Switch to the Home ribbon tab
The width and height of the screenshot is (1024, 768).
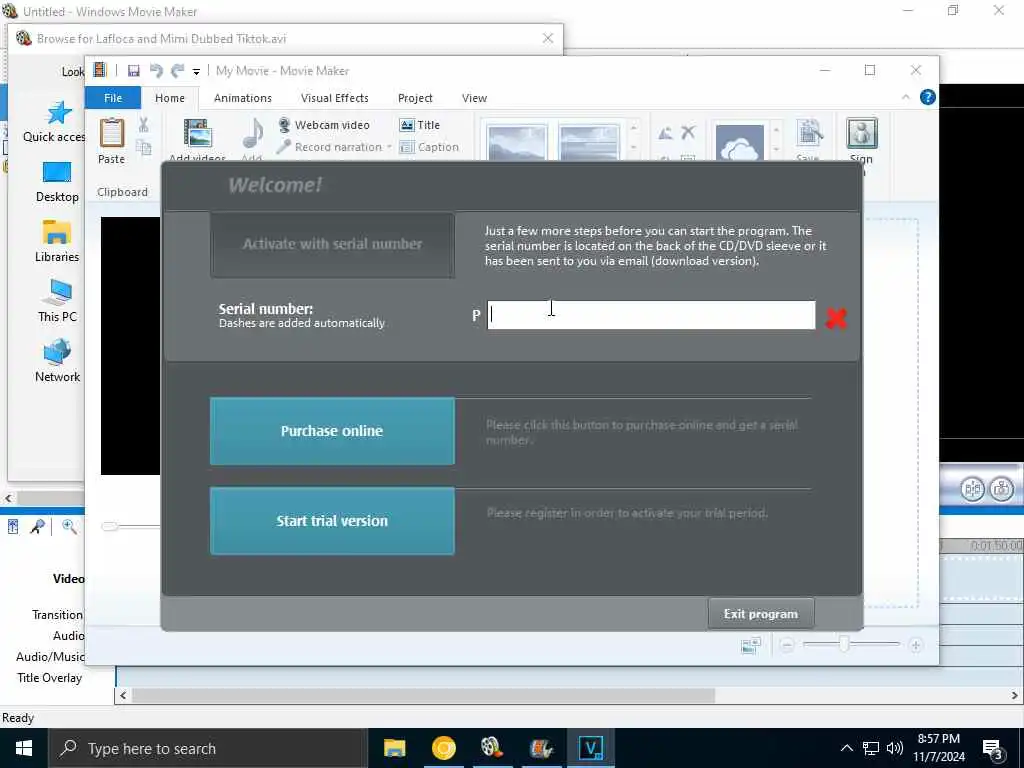point(170,98)
